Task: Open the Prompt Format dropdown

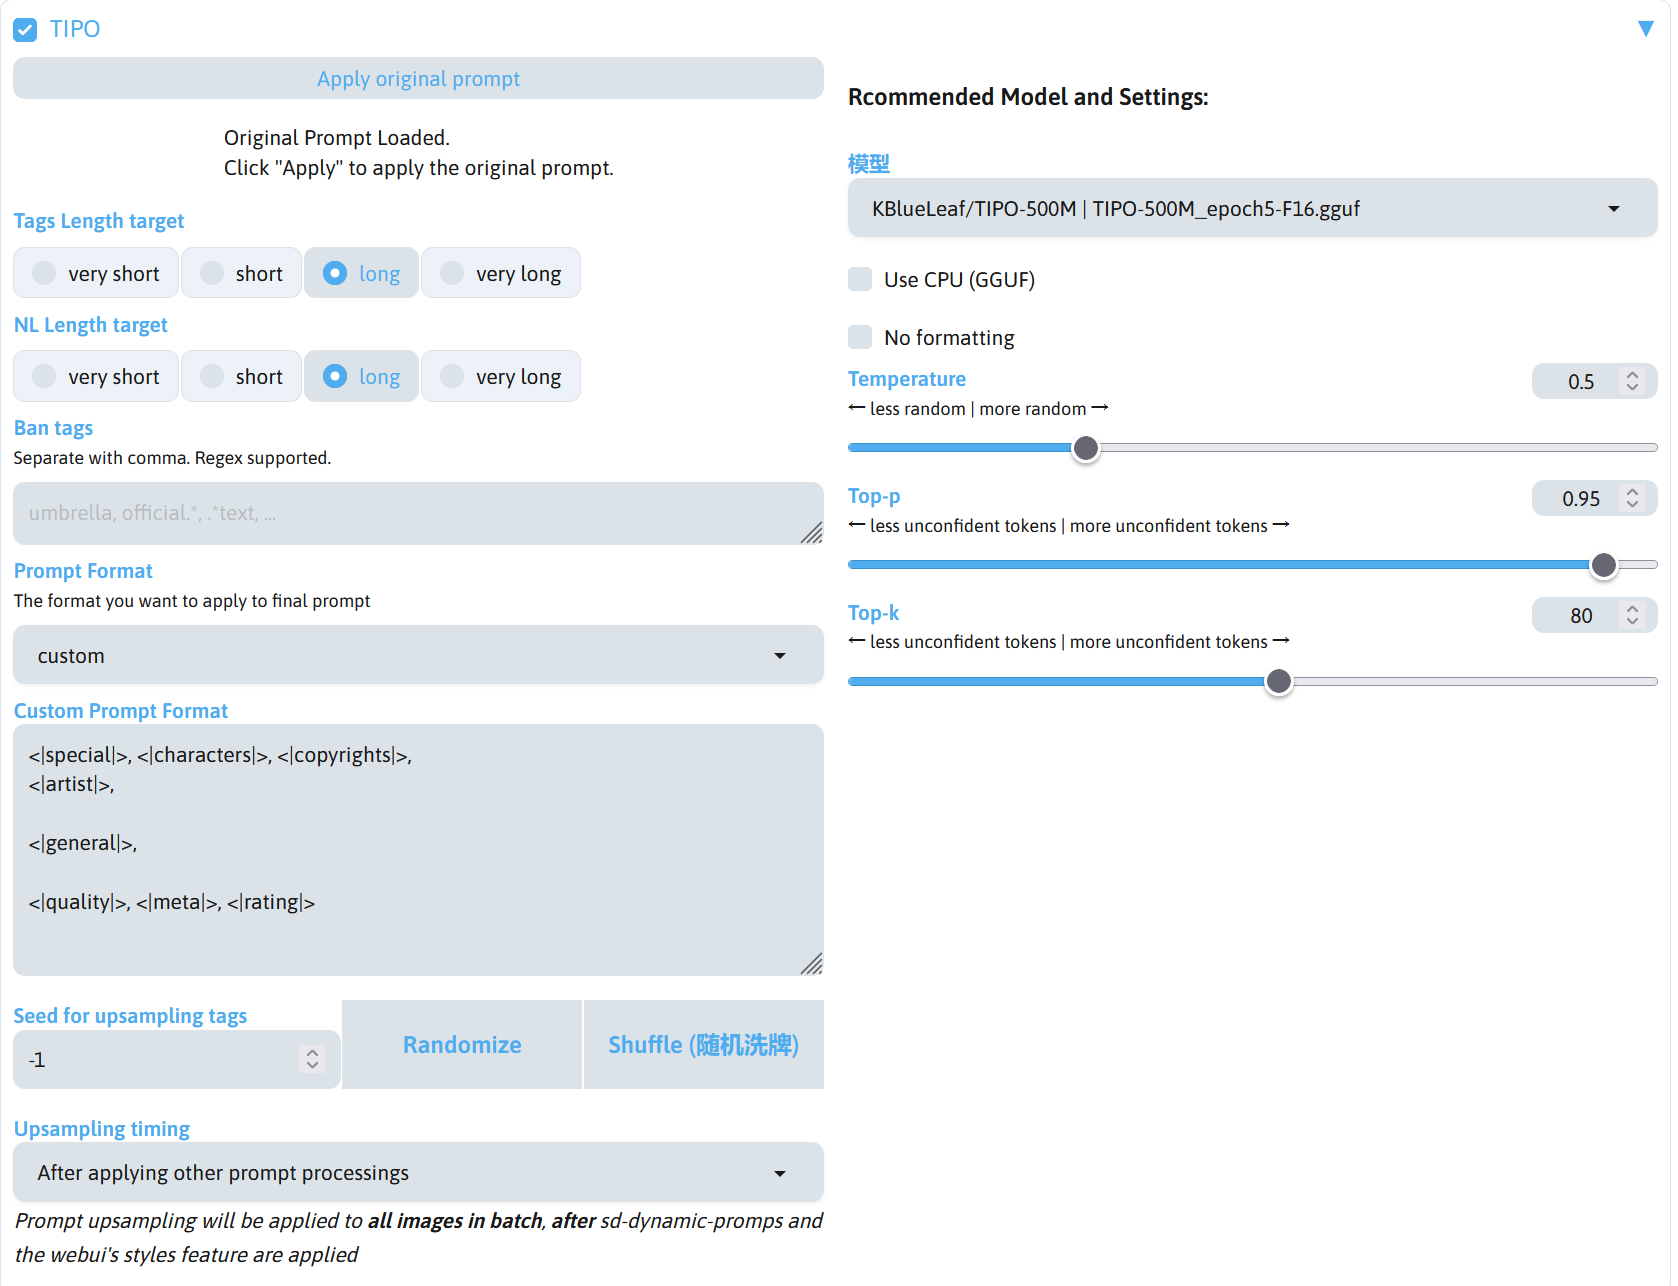Action: point(418,656)
